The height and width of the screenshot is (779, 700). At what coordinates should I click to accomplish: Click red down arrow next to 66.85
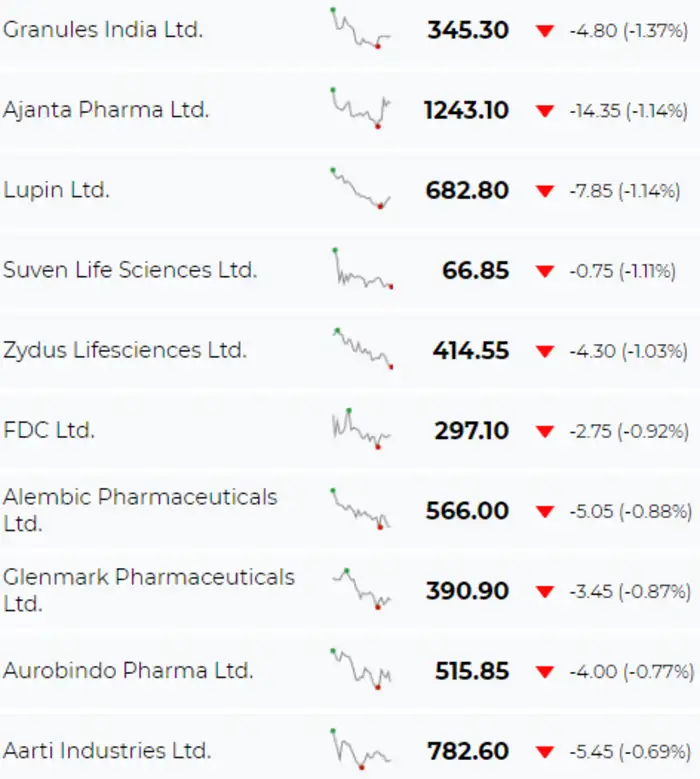pyautogui.click(x=544, y=271)
